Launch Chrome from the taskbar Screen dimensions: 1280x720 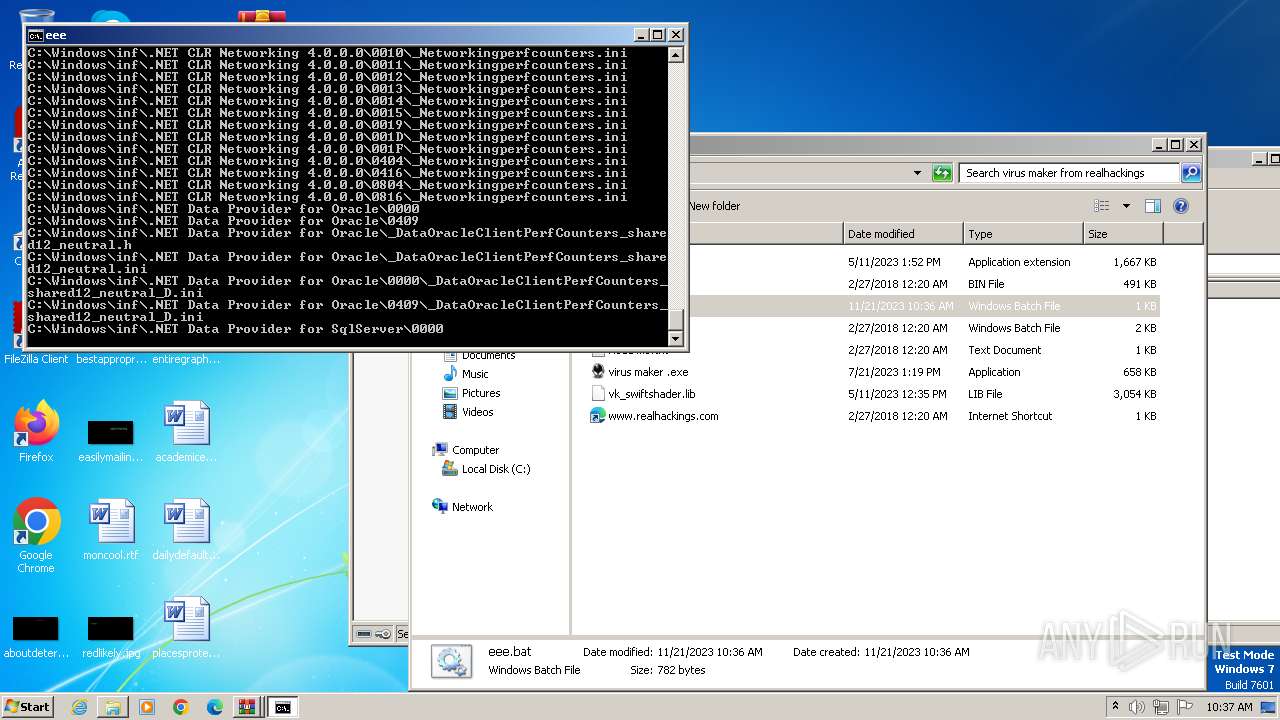tap(181, 707)
